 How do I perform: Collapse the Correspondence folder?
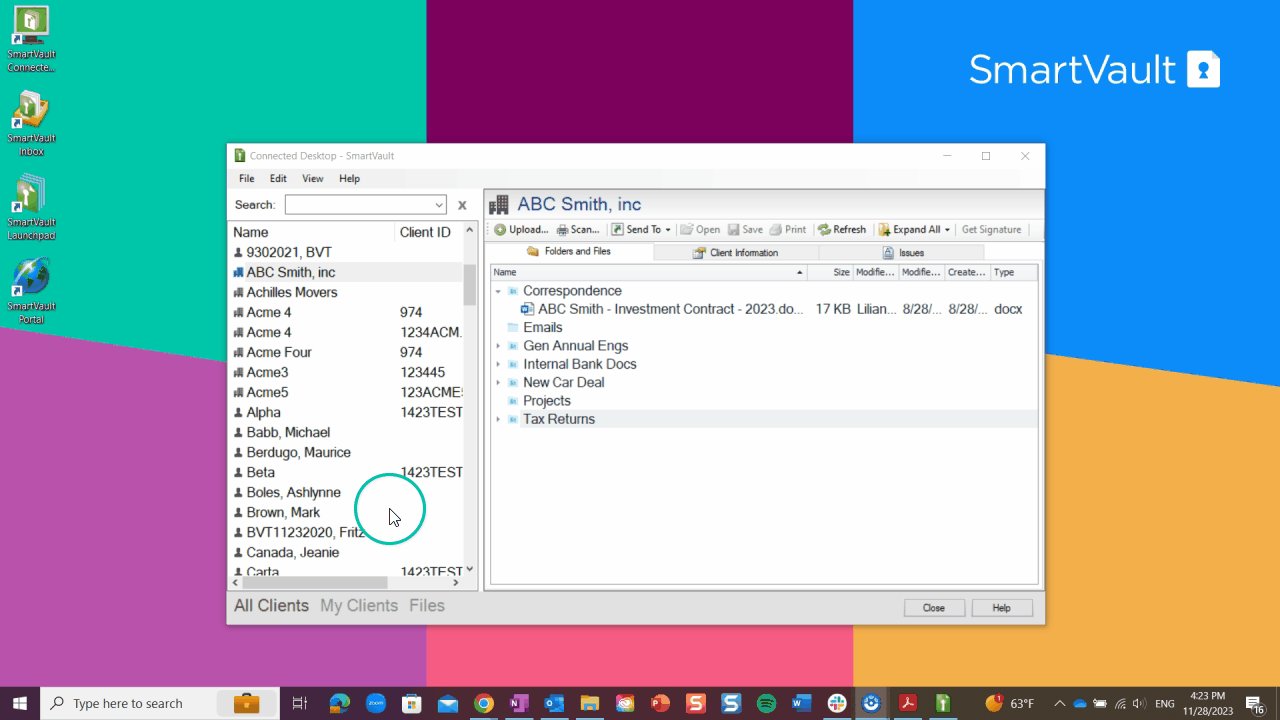[x=498, y=291]
